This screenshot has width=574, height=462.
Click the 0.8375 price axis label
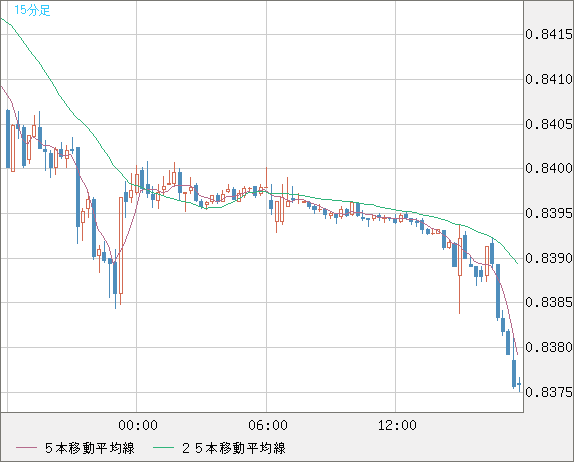point(549,392)
